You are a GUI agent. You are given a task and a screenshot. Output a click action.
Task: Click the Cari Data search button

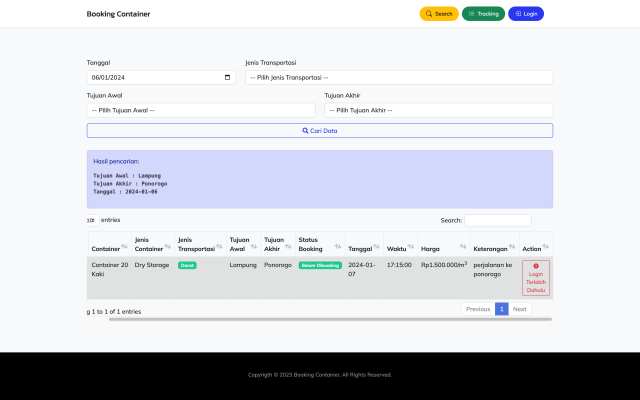[x=320, y=130]
